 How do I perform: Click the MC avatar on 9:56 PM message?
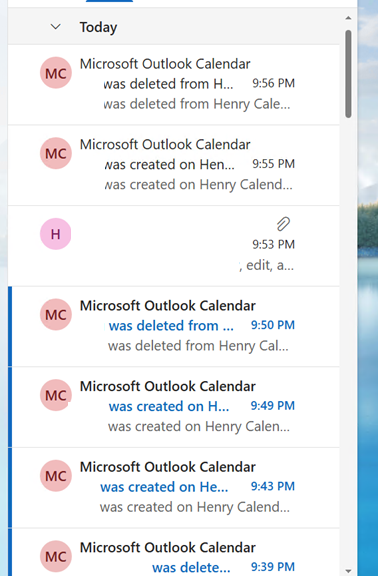[55, 73]
